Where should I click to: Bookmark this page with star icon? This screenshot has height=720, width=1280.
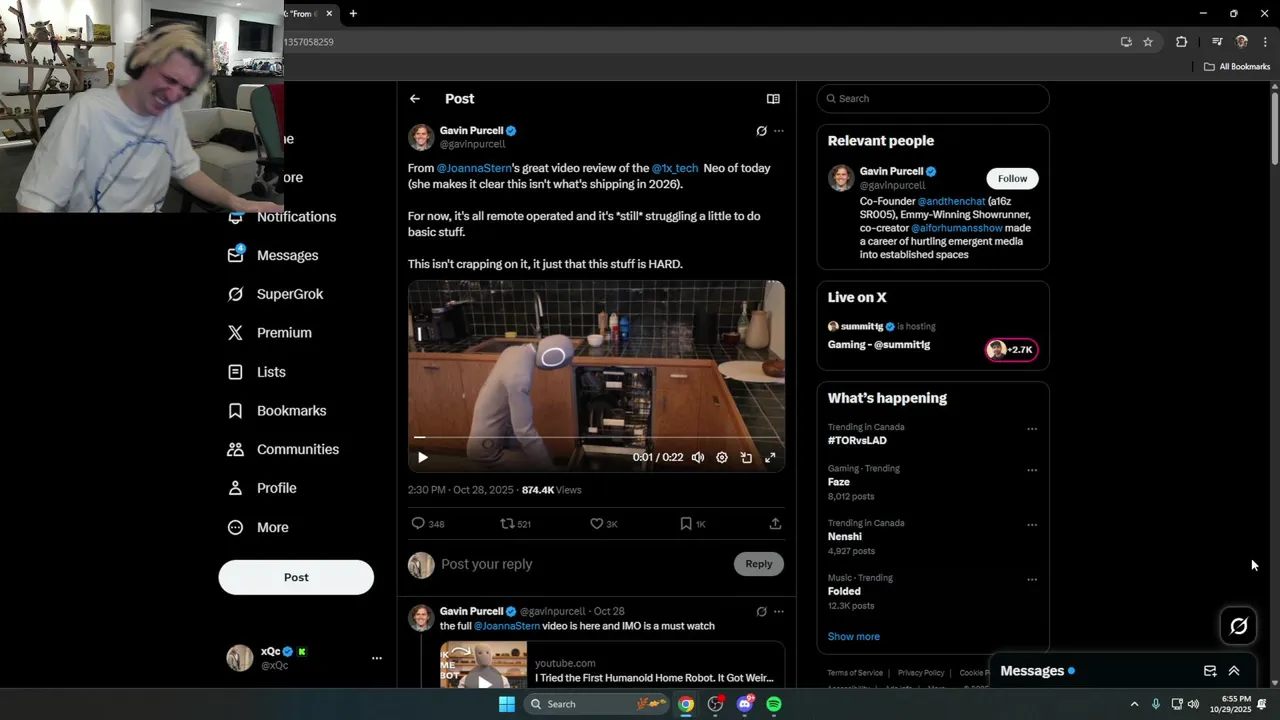[1148, 42]
